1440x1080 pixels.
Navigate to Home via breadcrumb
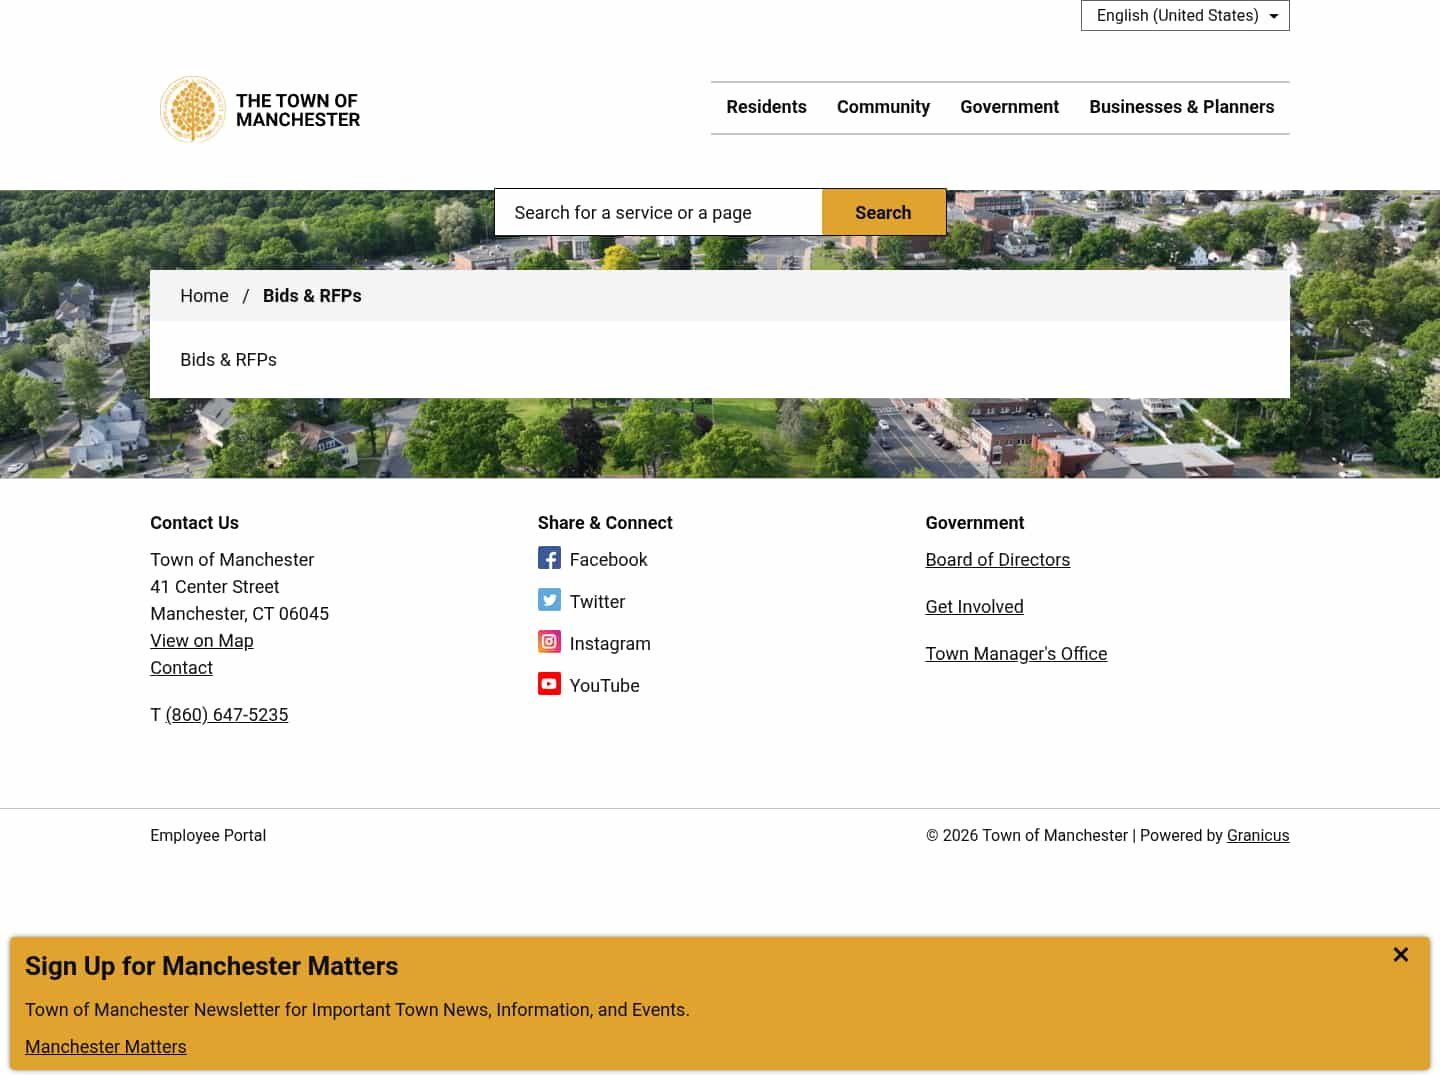[204, 295]
